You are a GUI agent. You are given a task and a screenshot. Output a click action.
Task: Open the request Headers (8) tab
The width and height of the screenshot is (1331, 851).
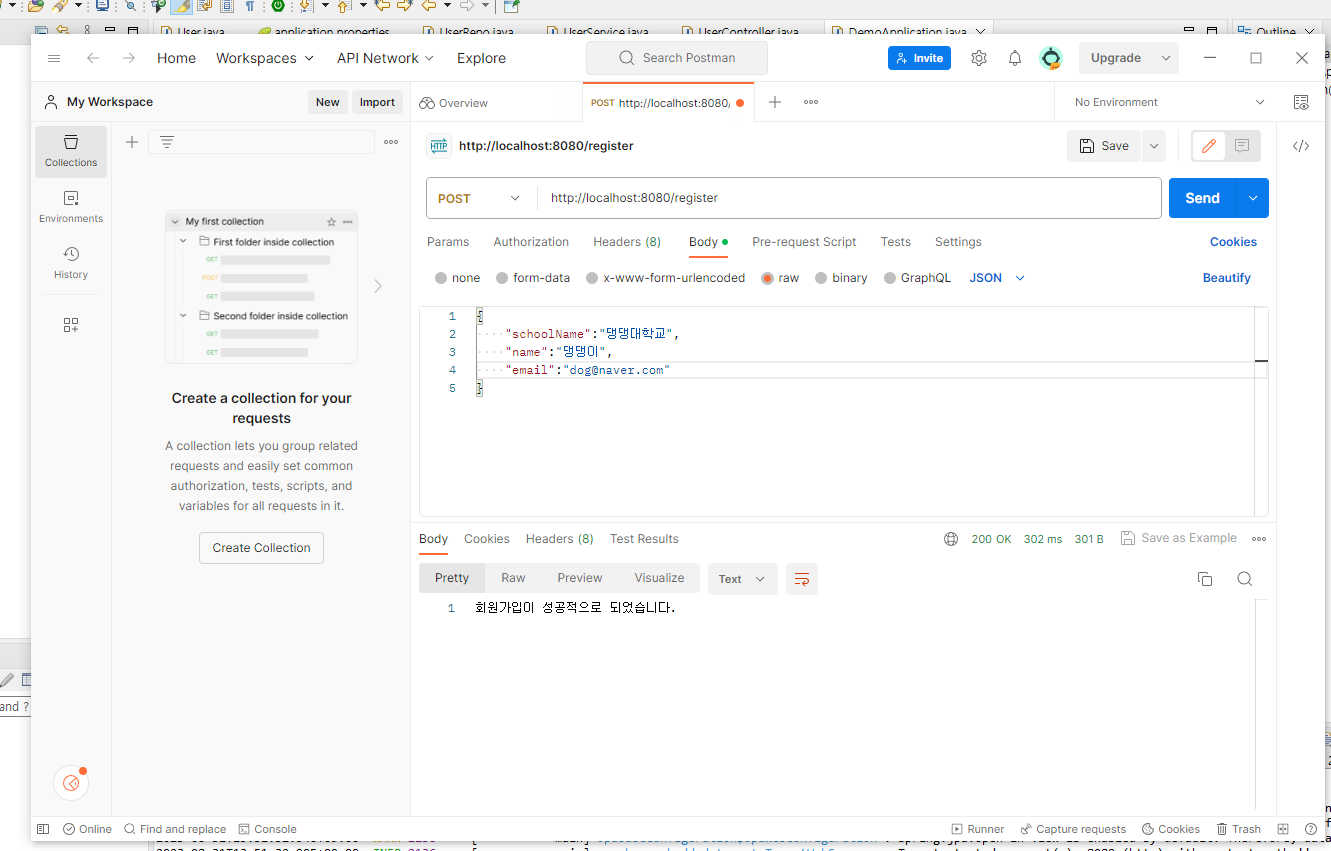[627, 242]
